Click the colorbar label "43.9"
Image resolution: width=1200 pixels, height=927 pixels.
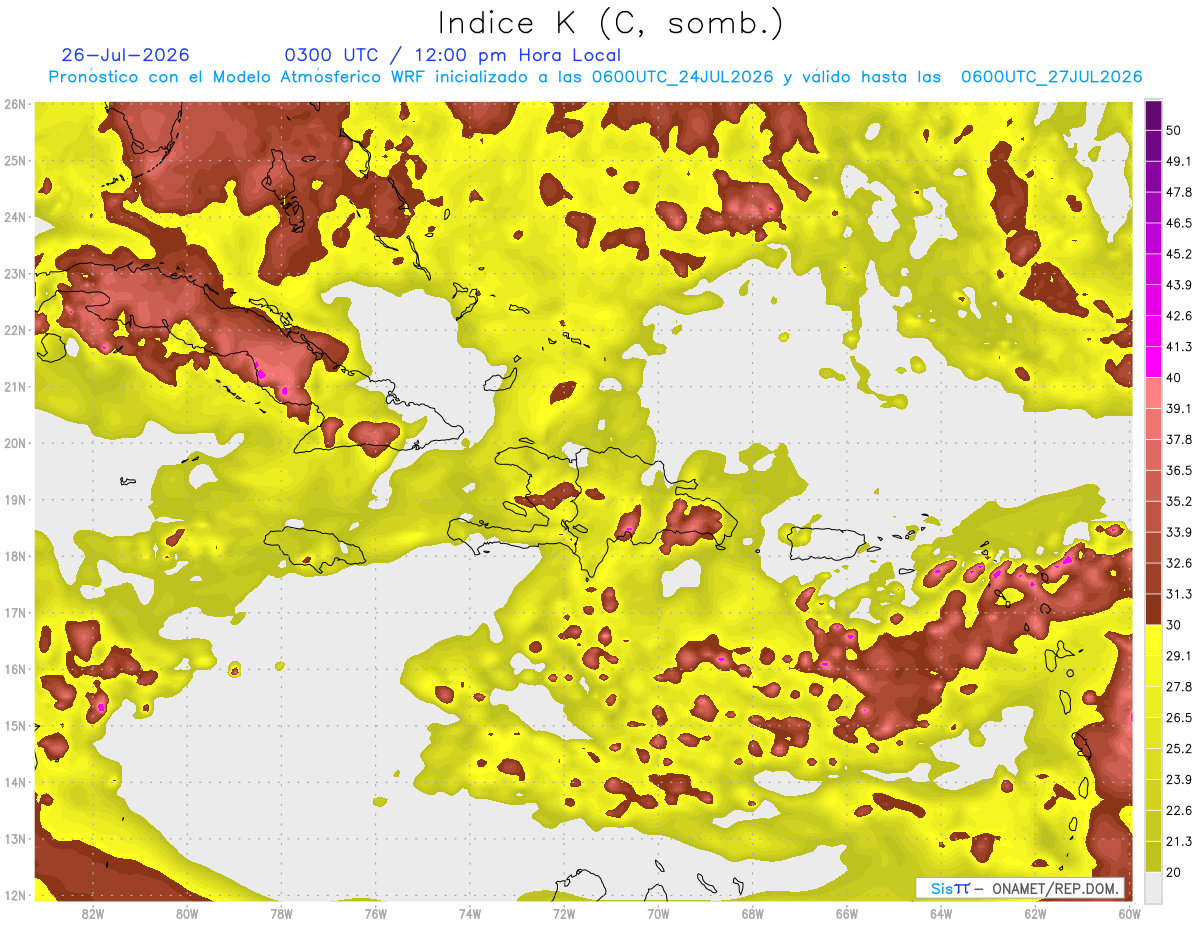click(x=1179, y=285)
